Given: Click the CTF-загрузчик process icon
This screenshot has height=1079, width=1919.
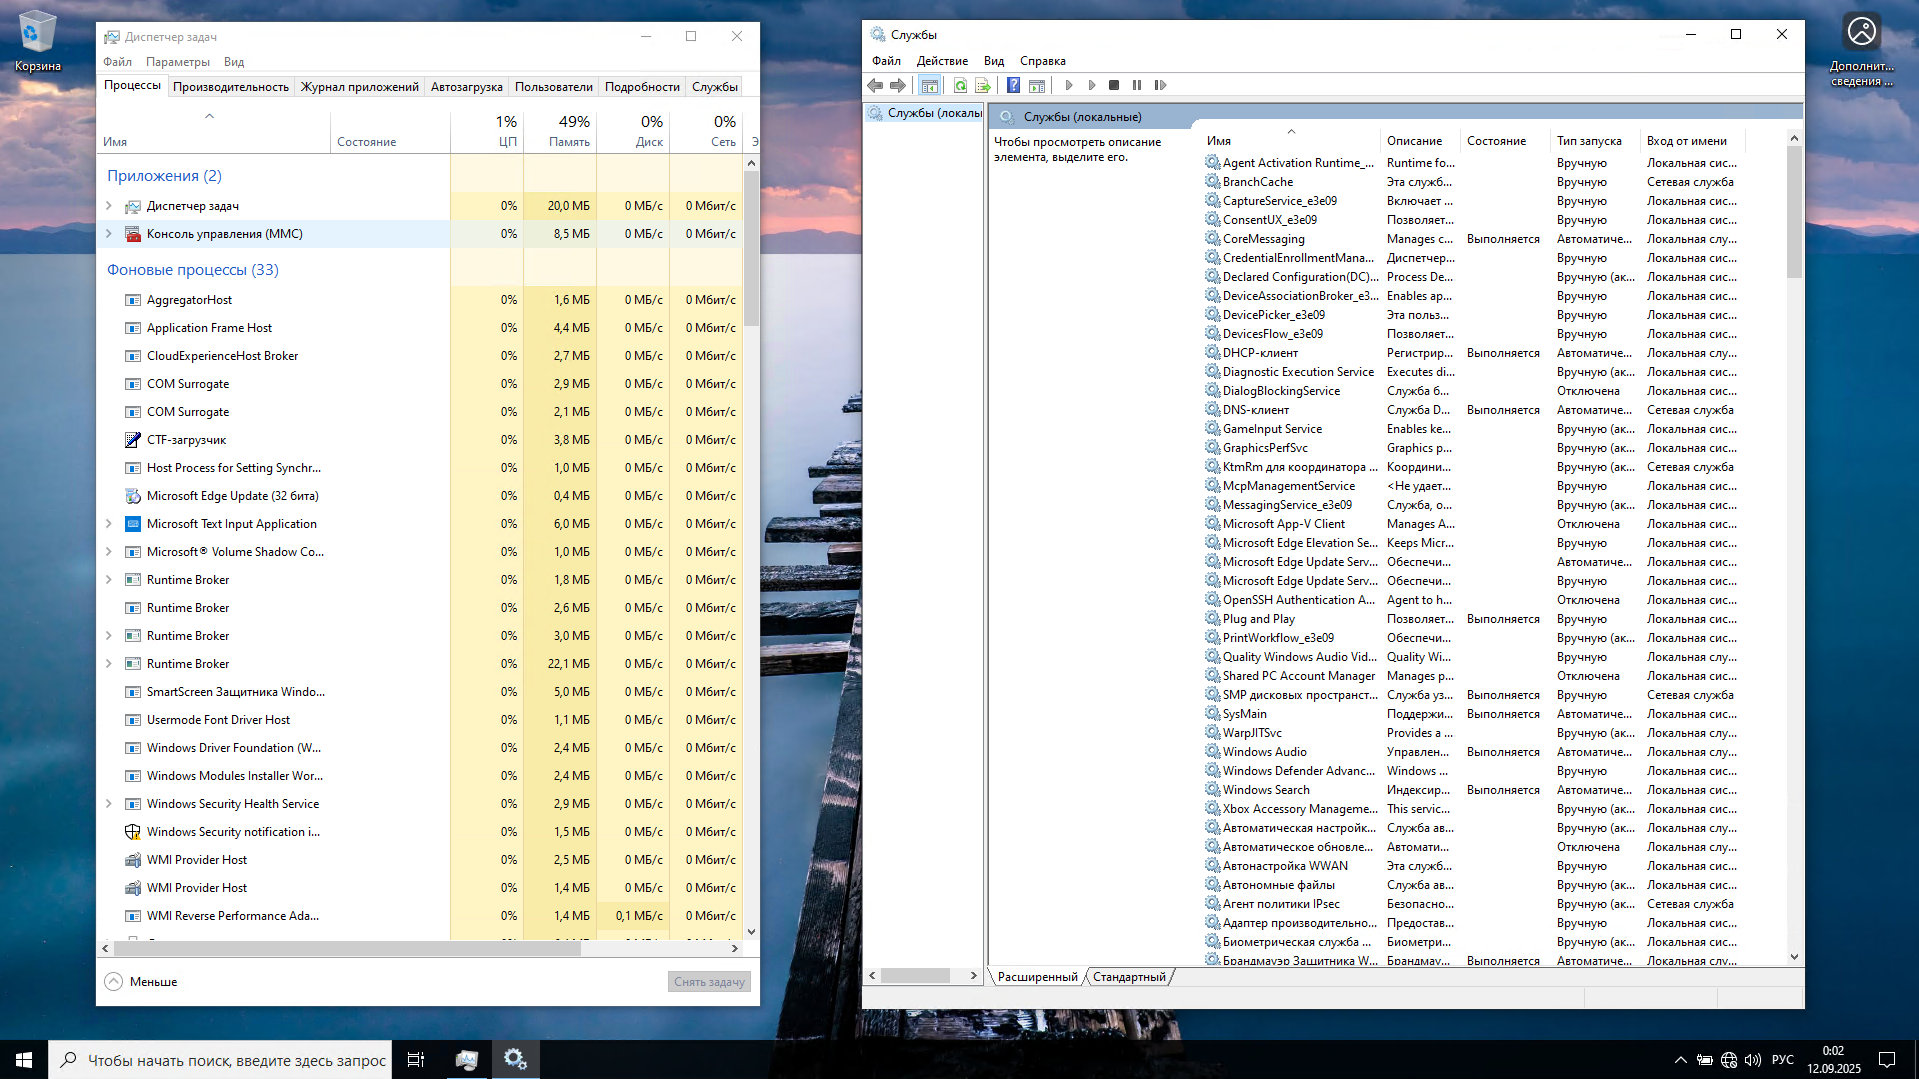Looking at the screenshot, I should (x=132, y=440).
